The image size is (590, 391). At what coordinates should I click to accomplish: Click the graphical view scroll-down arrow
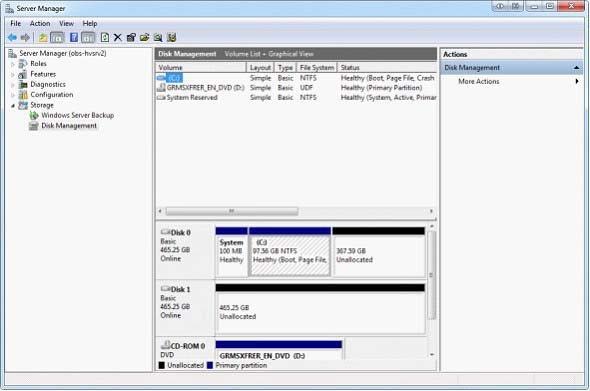point(432,354)
